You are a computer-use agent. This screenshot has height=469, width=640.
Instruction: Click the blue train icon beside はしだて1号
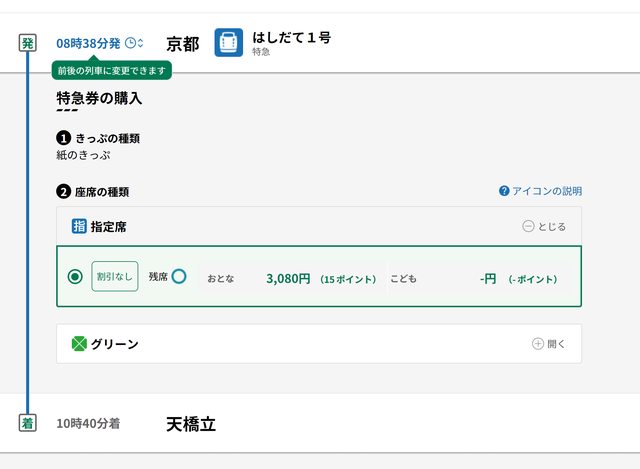pos(229,43)
